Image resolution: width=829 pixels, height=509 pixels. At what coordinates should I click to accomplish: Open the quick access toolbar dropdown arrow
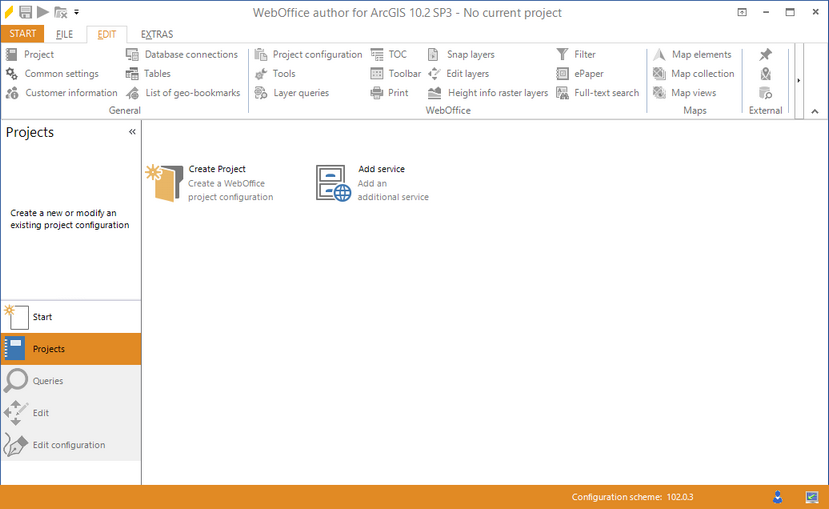tap(77, 12)
